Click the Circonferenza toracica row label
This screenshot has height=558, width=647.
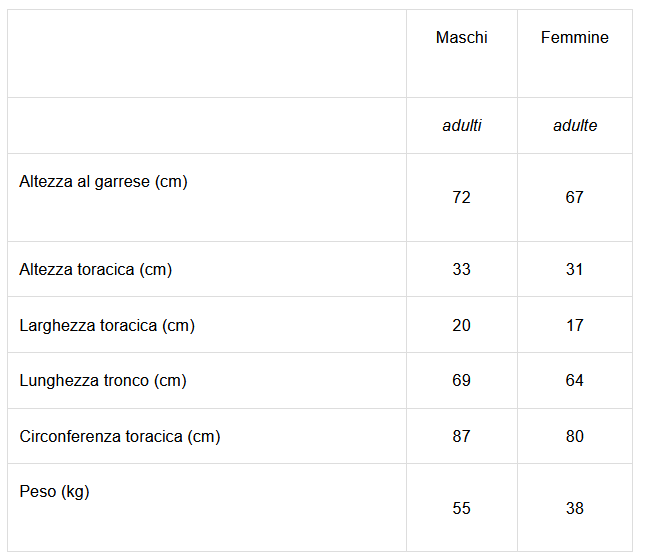pyautogui.click(x=120, y=437)
